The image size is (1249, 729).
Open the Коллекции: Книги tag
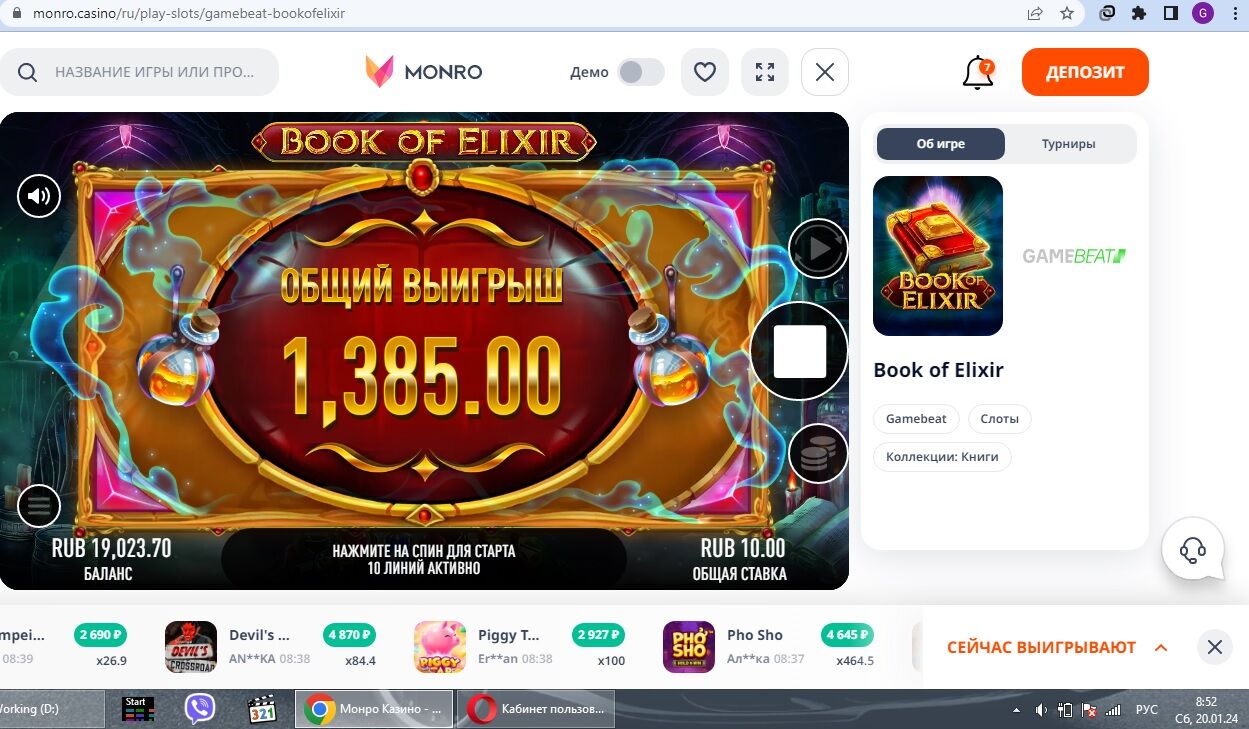[x=942, y=457]
